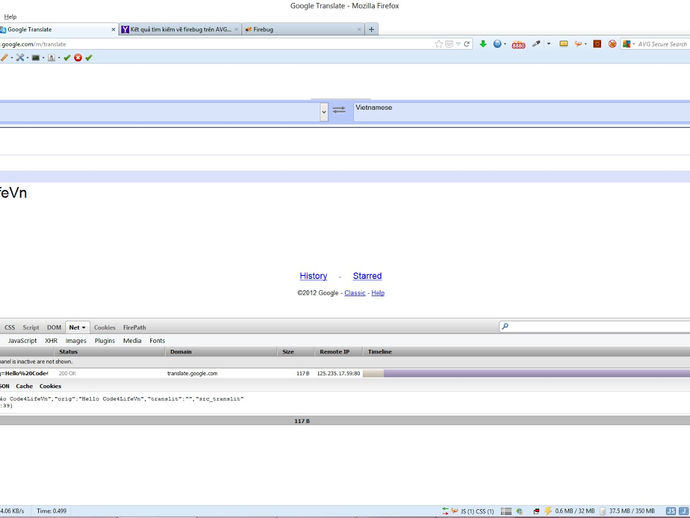
Task: Click the document validation toolbar icon
Action: 51,58
